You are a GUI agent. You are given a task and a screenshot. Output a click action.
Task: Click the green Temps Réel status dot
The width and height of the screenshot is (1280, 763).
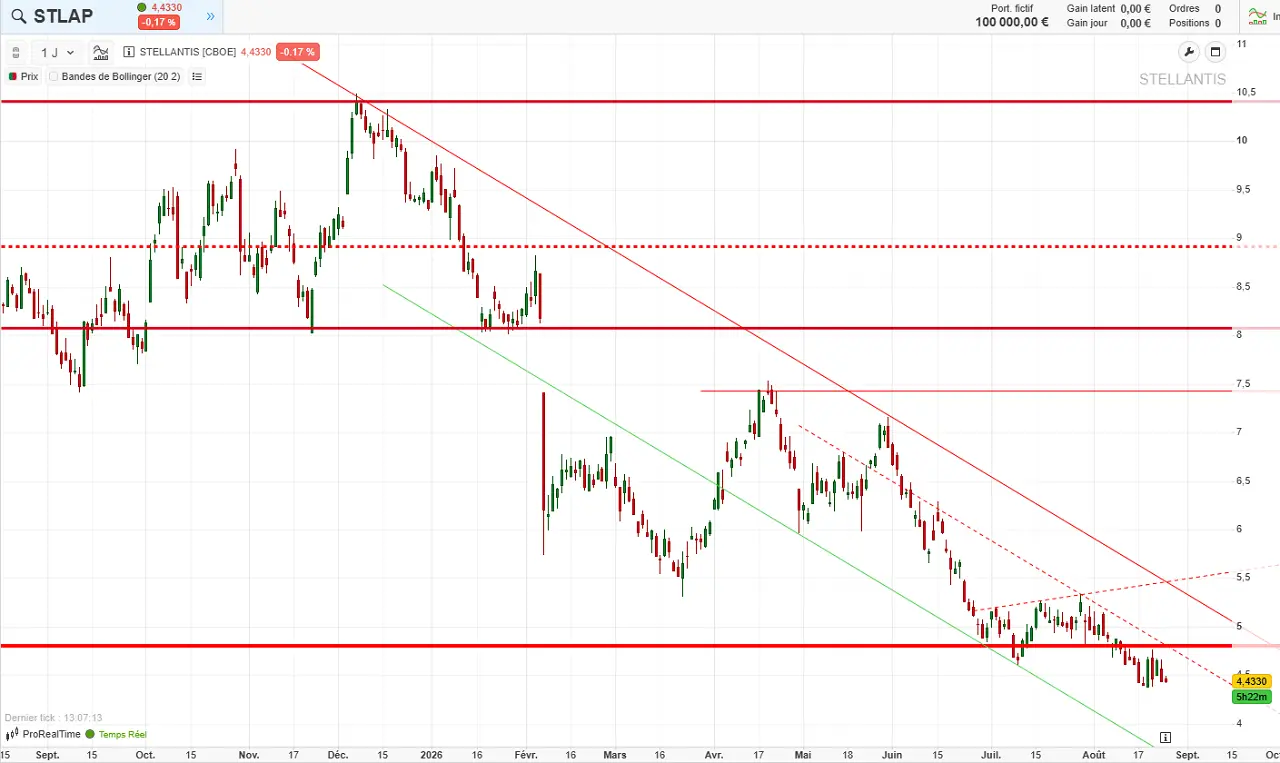(90, 734)
